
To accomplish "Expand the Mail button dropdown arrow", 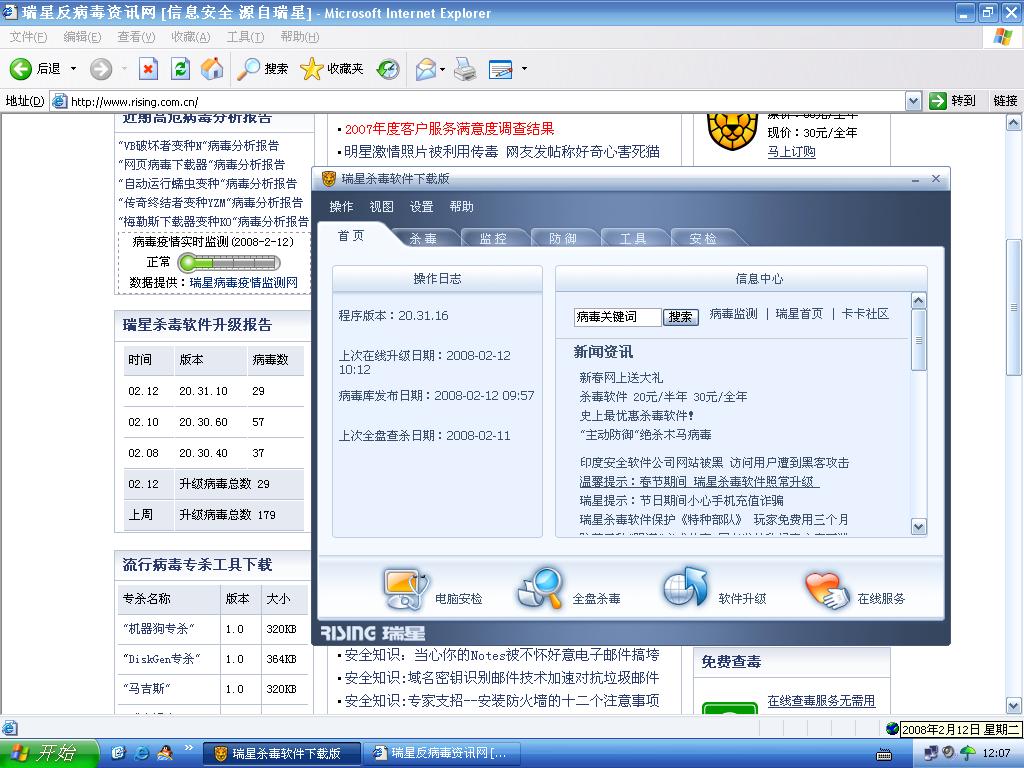I will click(x=443, y=69).
